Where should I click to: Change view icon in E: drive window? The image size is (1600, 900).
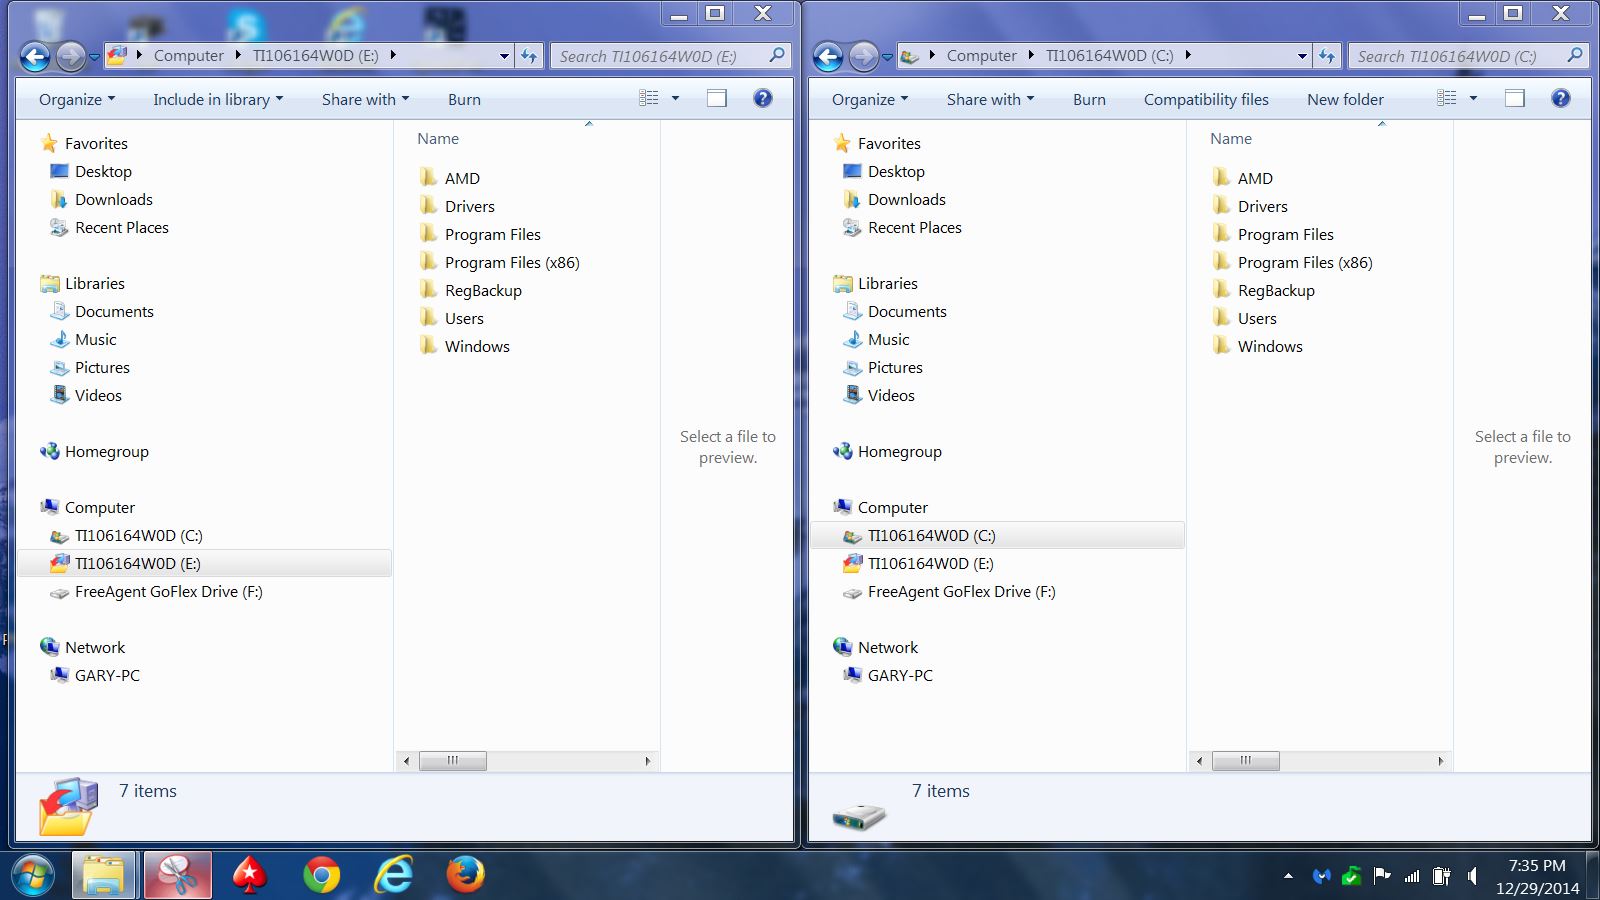coord(649,98)
